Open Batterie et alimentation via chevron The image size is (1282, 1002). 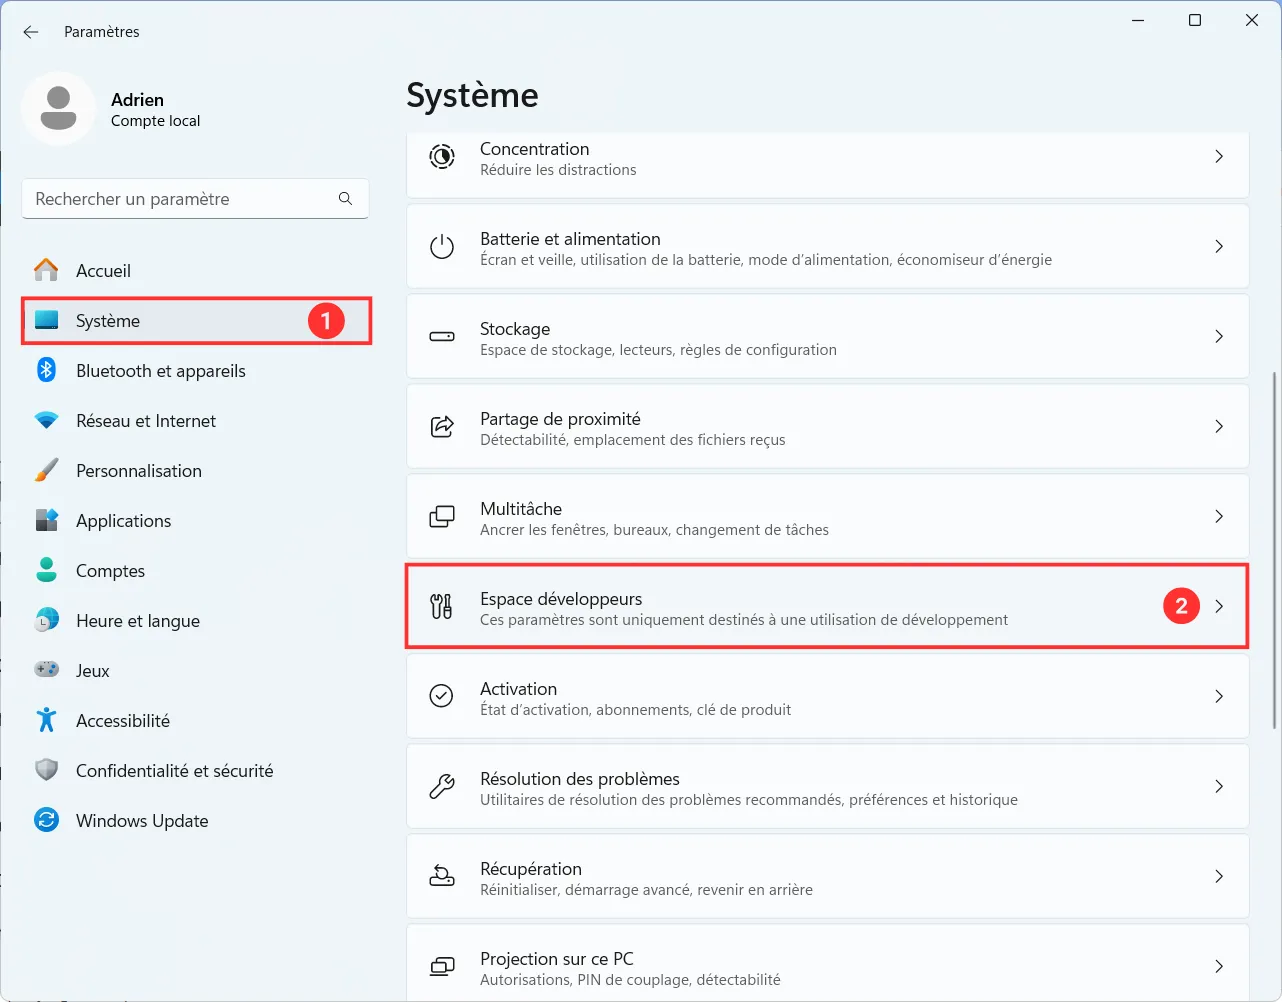click(x=1219, y=246)
